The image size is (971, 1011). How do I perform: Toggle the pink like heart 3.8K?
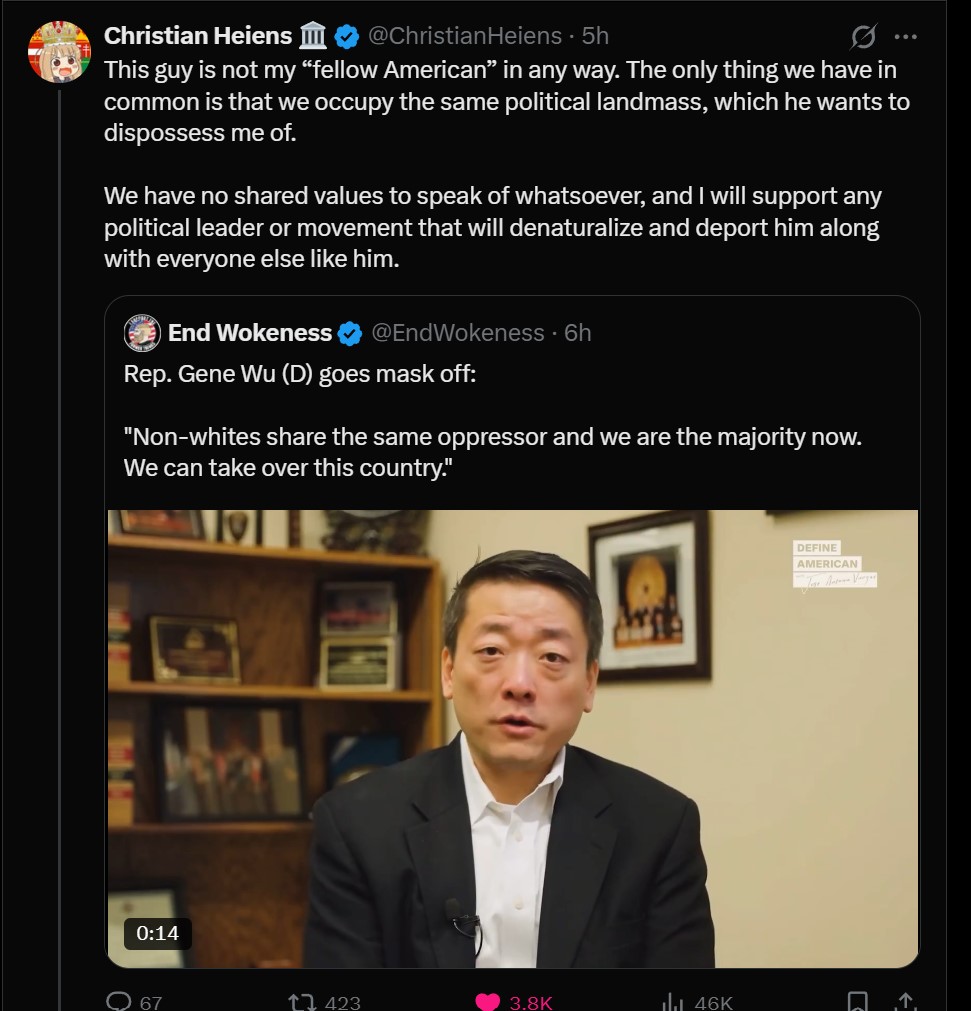[x=487, y=1001]
